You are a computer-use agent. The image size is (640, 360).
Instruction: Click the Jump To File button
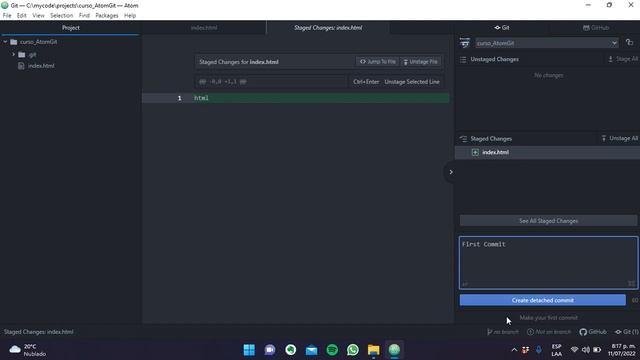378,62
